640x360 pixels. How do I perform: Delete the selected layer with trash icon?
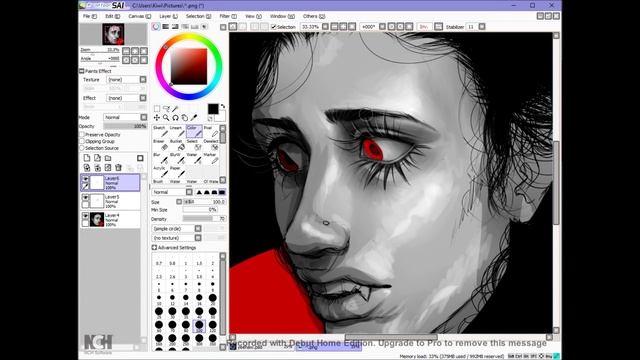[118, 167]
